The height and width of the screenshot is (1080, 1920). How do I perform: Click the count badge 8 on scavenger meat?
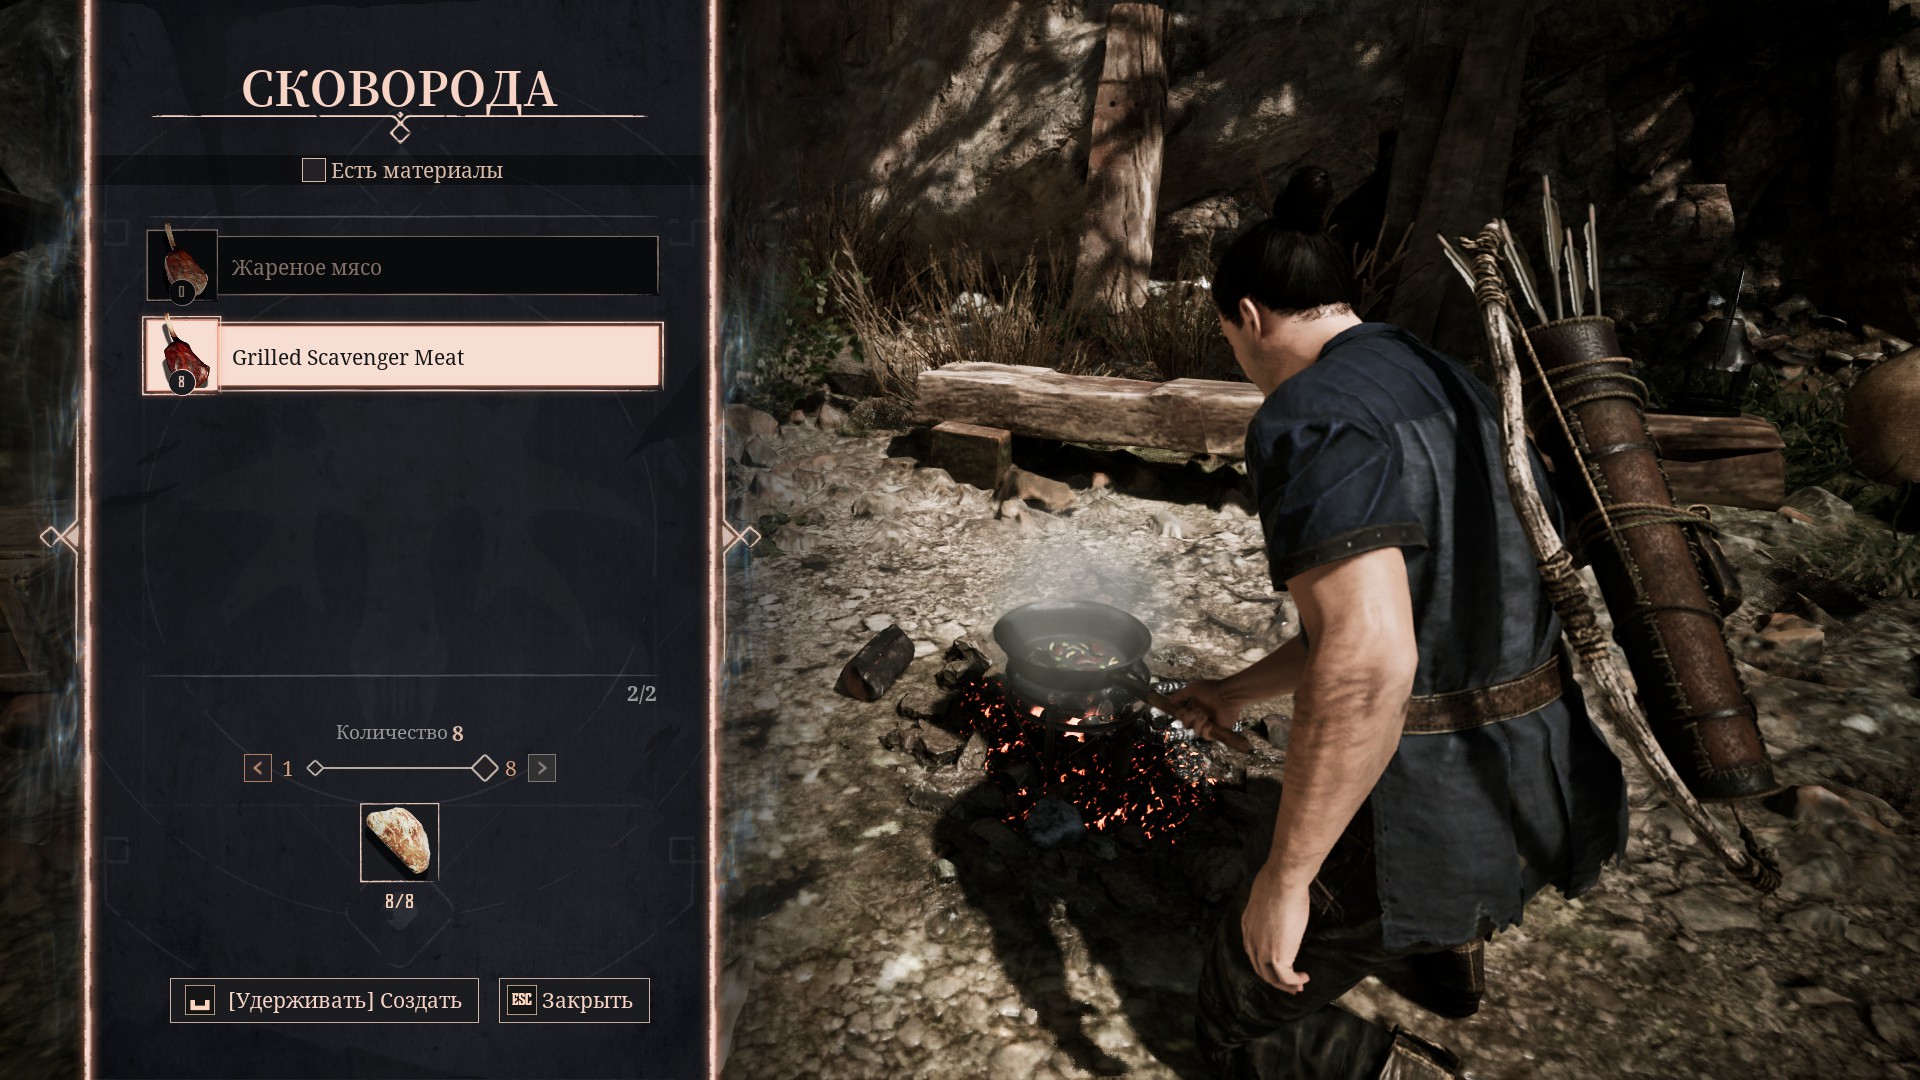181,382
